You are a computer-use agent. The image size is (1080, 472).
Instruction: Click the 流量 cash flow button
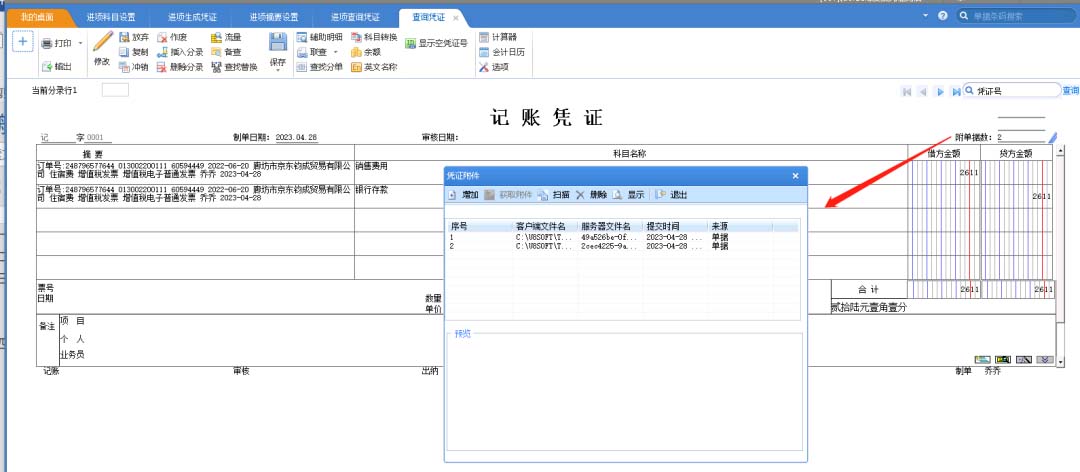click(226, 37)
